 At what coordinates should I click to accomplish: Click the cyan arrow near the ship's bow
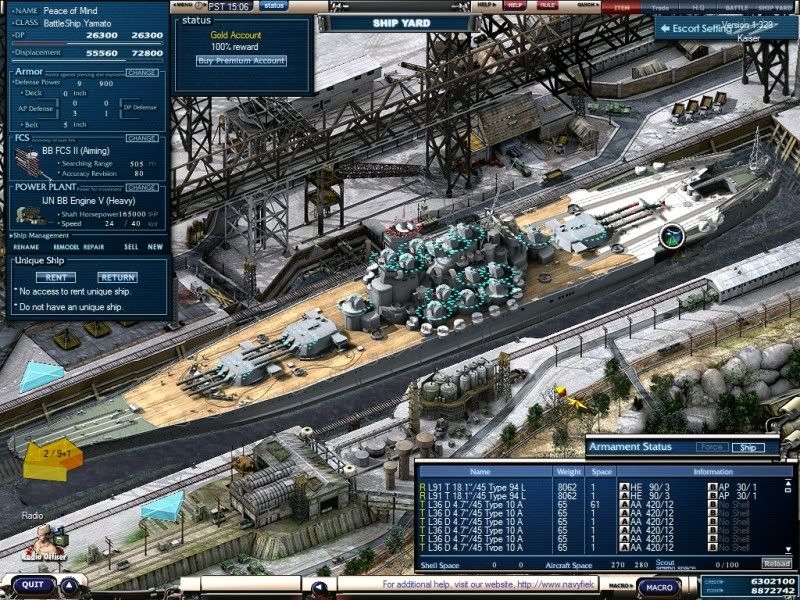[42, 376]
